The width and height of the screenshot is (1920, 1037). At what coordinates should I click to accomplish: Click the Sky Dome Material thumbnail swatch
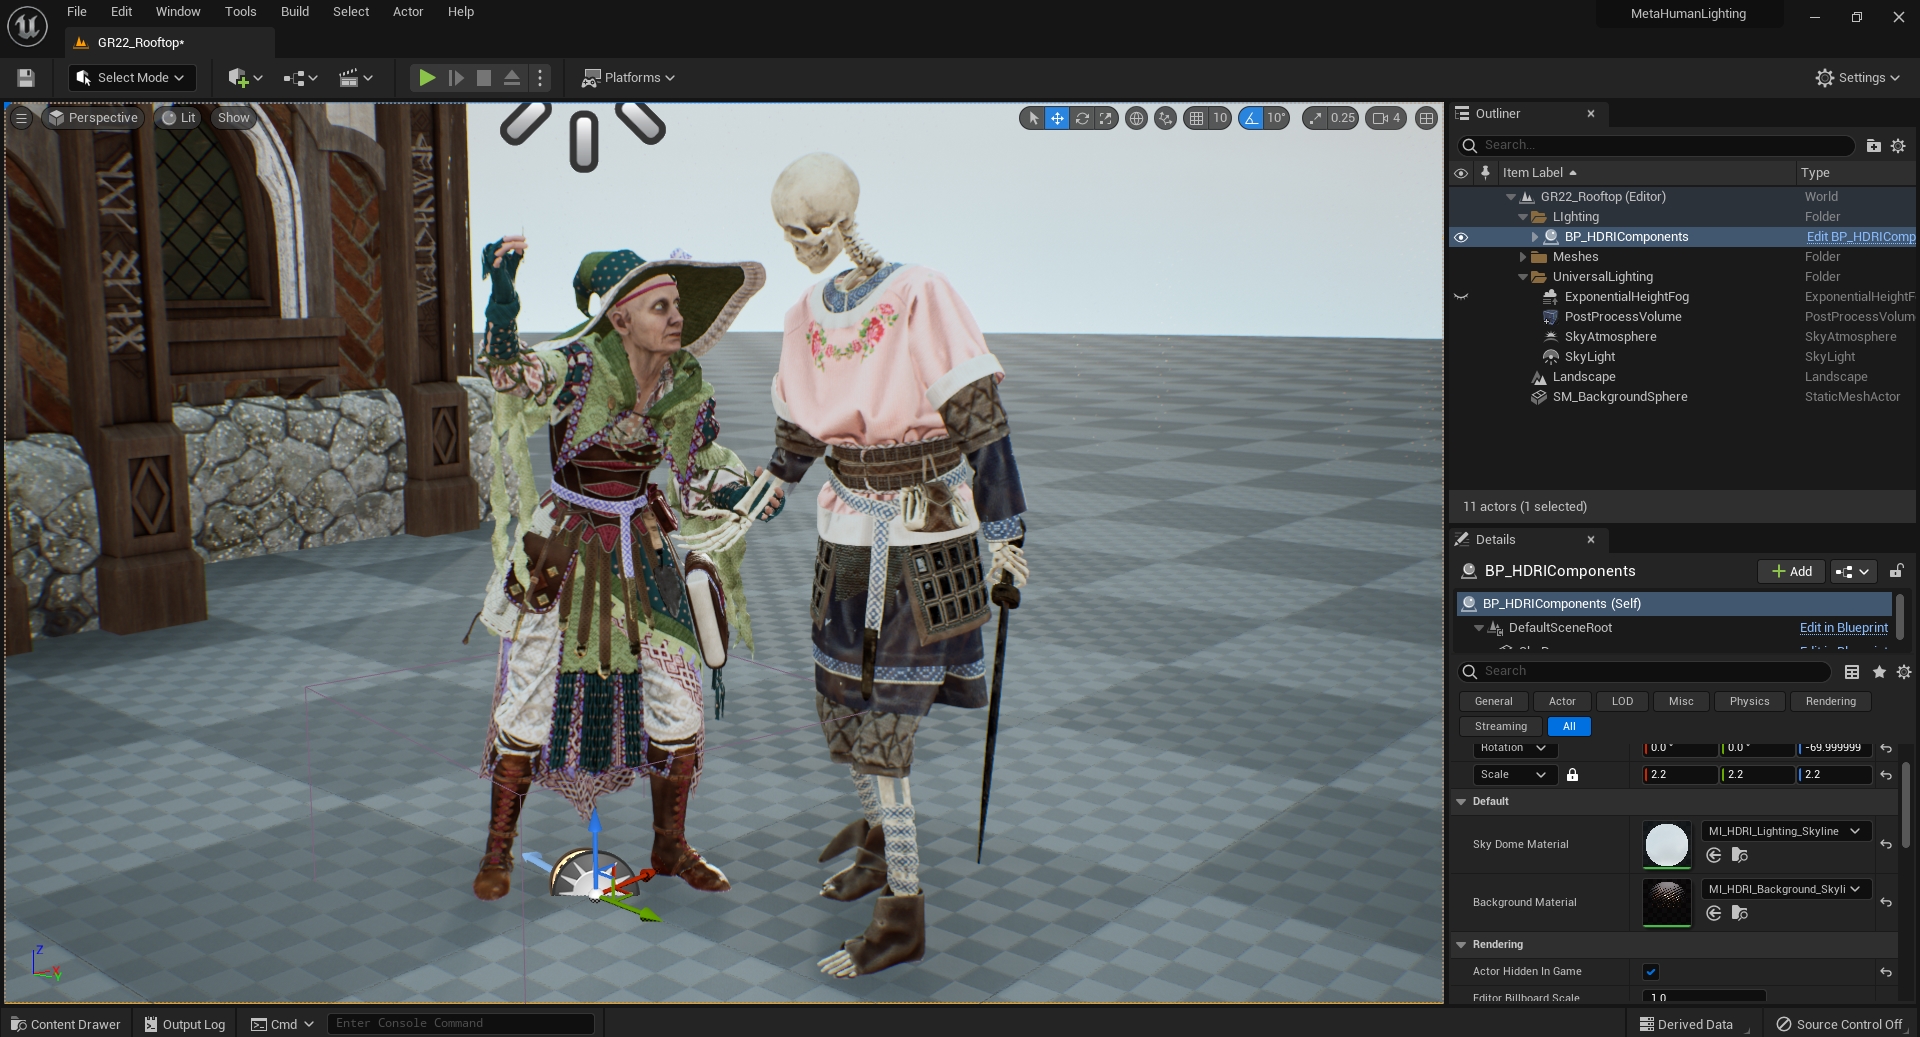(x=1666, y=845)
